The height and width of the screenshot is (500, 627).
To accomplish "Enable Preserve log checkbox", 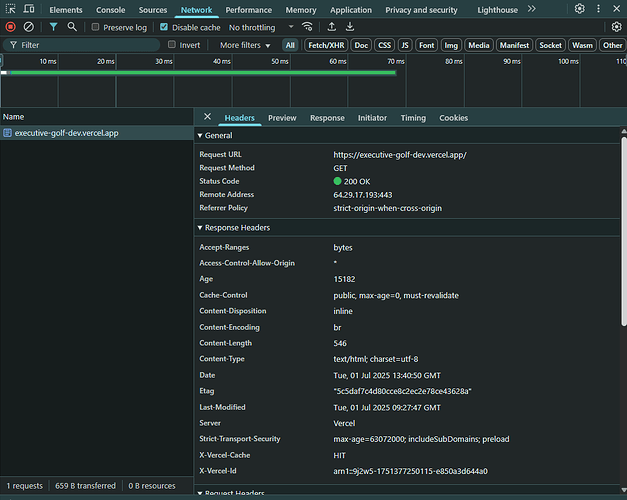I will click(x=95, y=27).
